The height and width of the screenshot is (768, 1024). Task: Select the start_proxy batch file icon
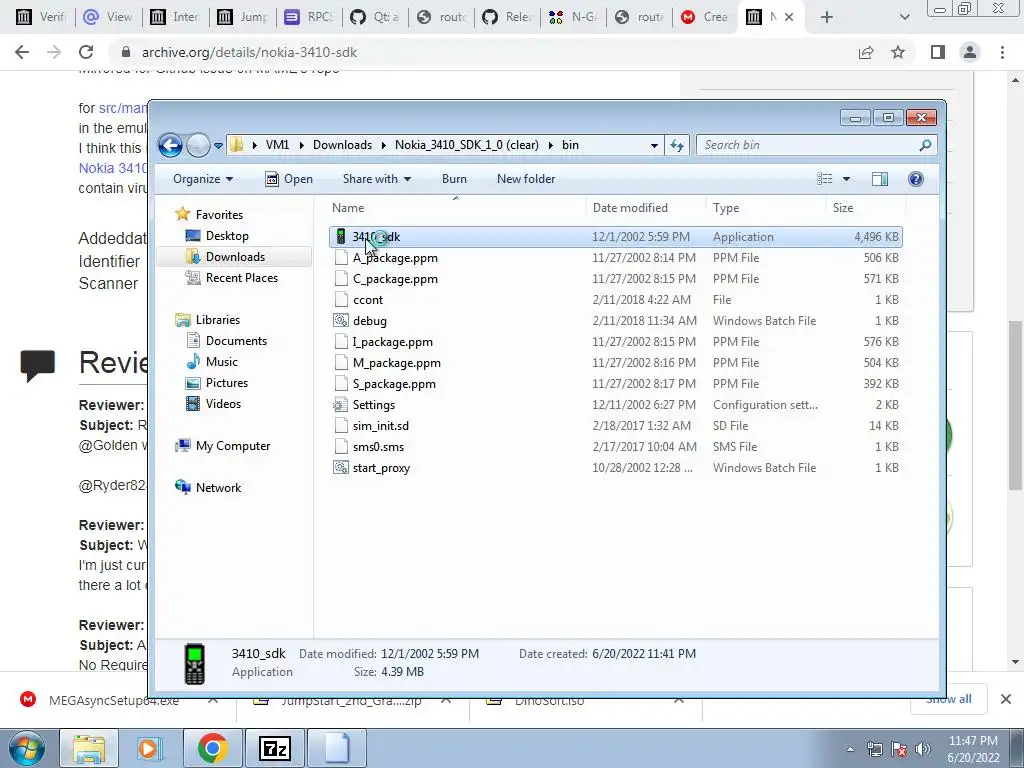[340, 468]
